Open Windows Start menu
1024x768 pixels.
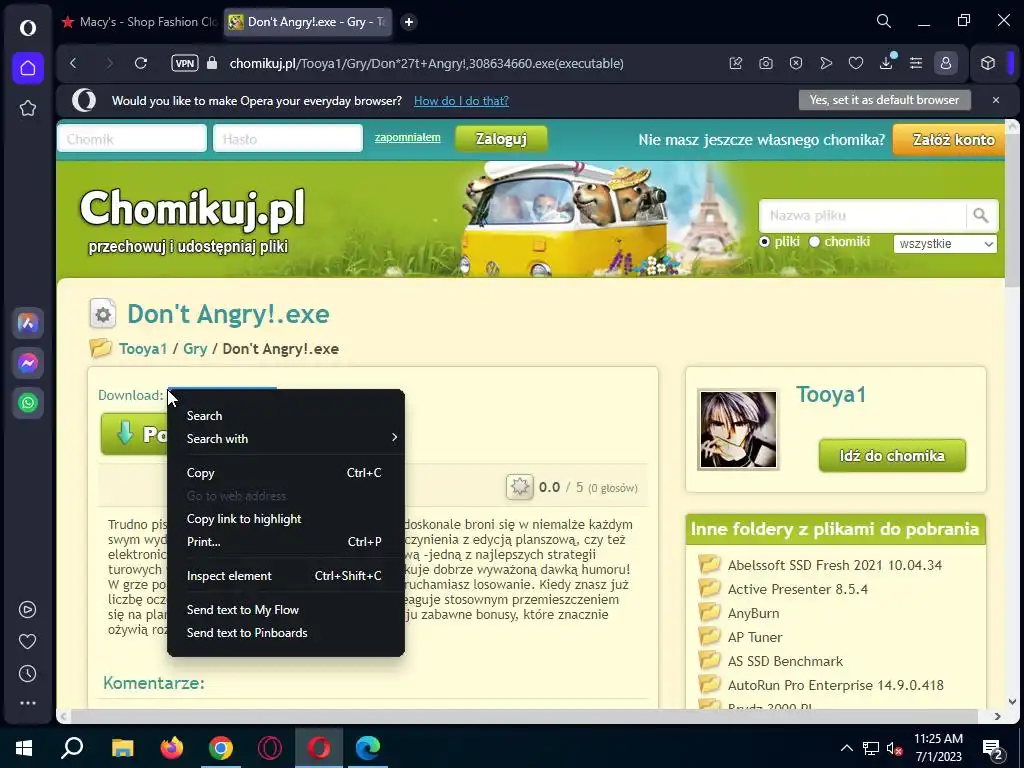[x=24, y=748]
